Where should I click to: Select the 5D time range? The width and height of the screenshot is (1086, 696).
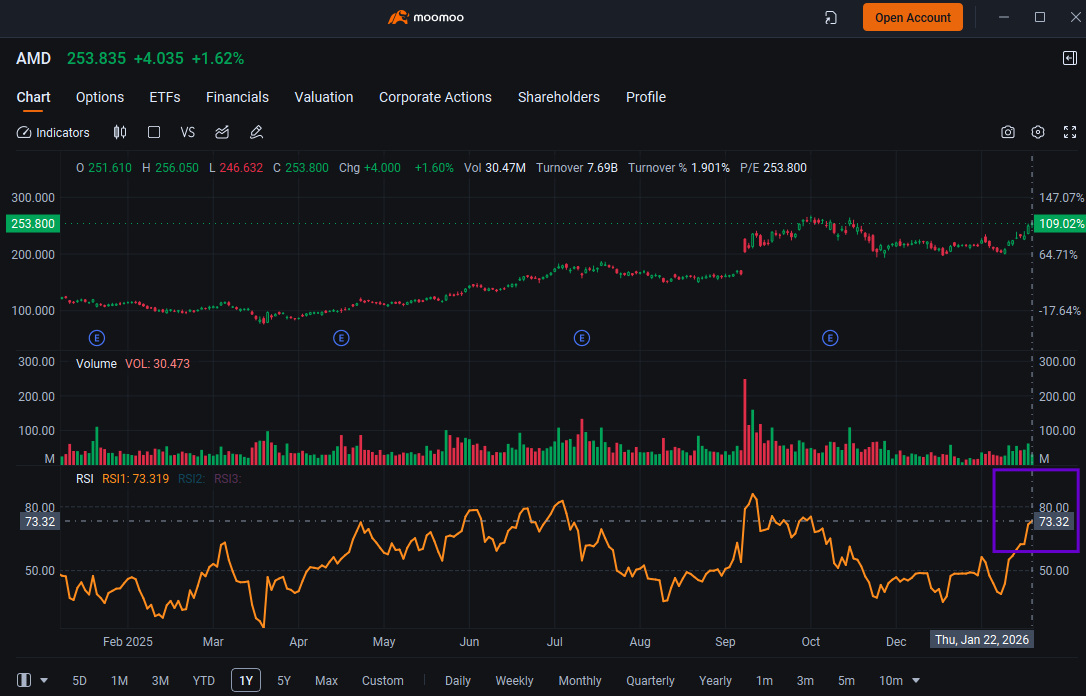(x=80, y=681)
